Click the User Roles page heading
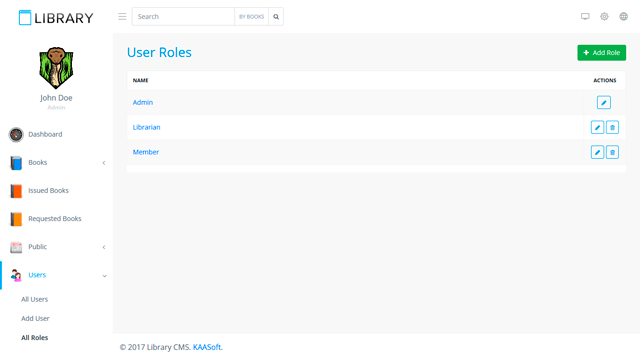This screenshot has height=360, width=640. 159,52
